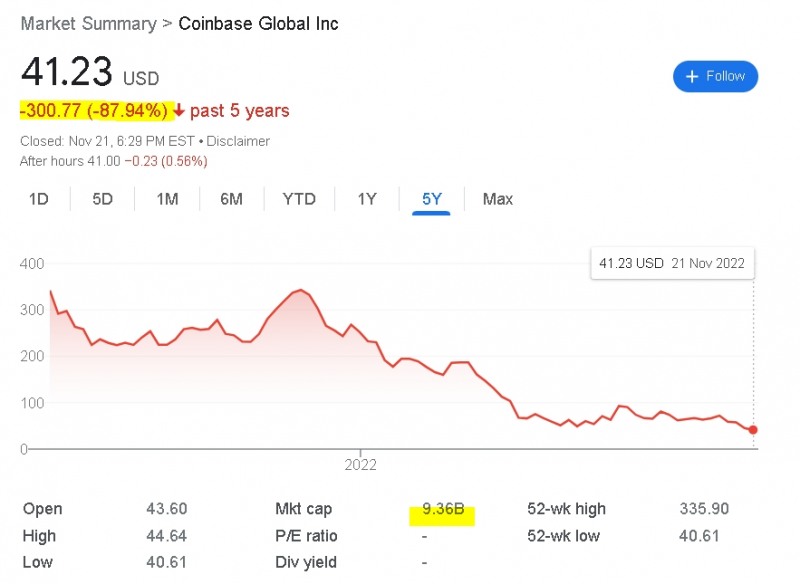
Task: Click the 2022 label on chart axis
Action: click(361, 465)
